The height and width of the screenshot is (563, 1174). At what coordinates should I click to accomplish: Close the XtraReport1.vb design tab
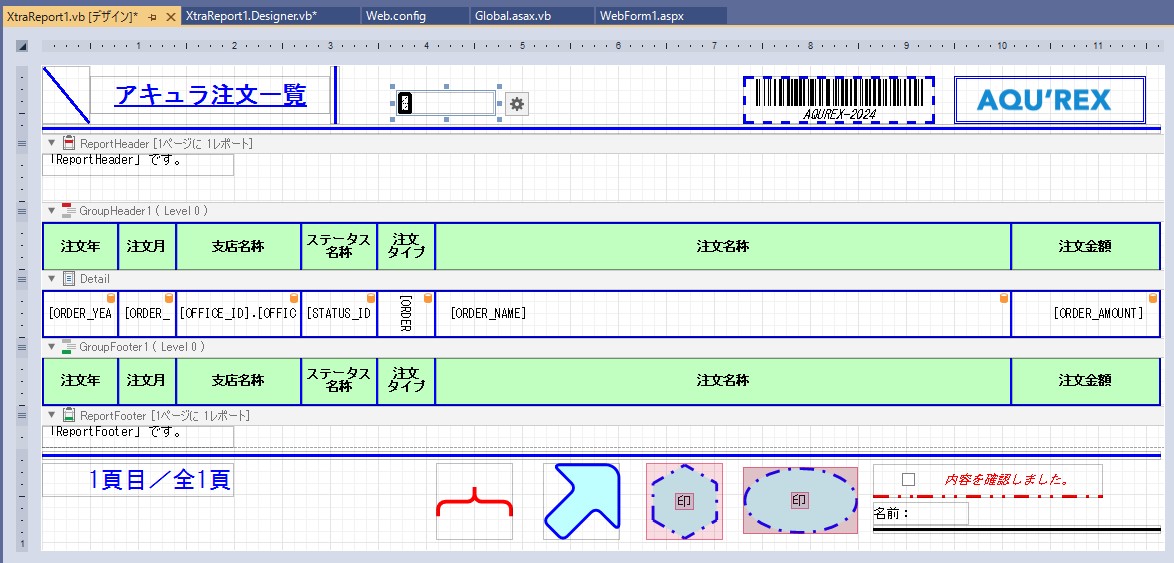(170, 17)
